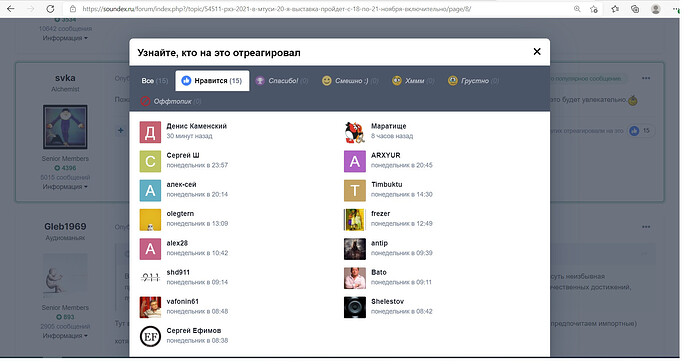The height and width of the screenshot is (364, 690).
Task: Open Gleb1969's post options ellipsis menu
Action: [646, 227]
